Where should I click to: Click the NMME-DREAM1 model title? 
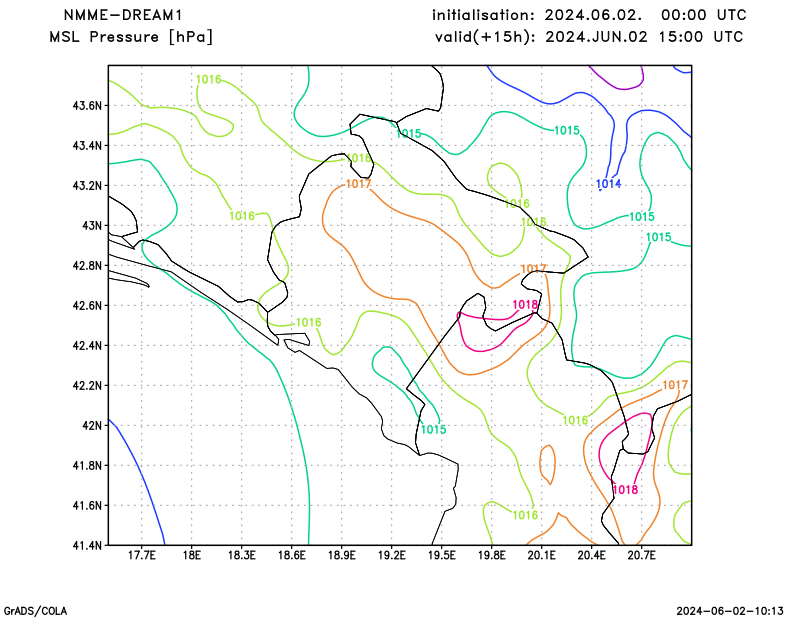click(122, 15)
